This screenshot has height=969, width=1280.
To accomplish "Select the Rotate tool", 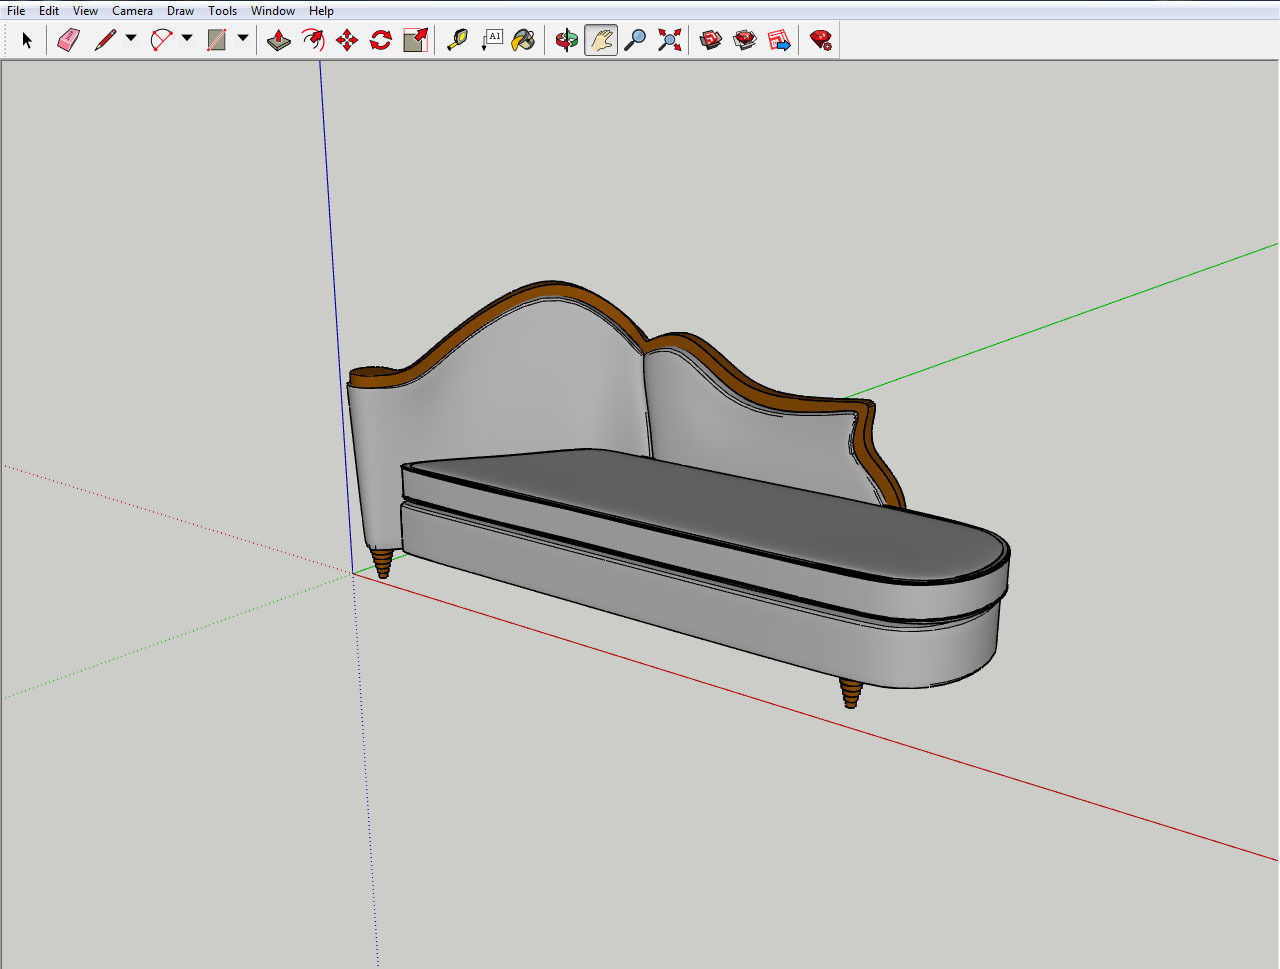I will [381, 40].
